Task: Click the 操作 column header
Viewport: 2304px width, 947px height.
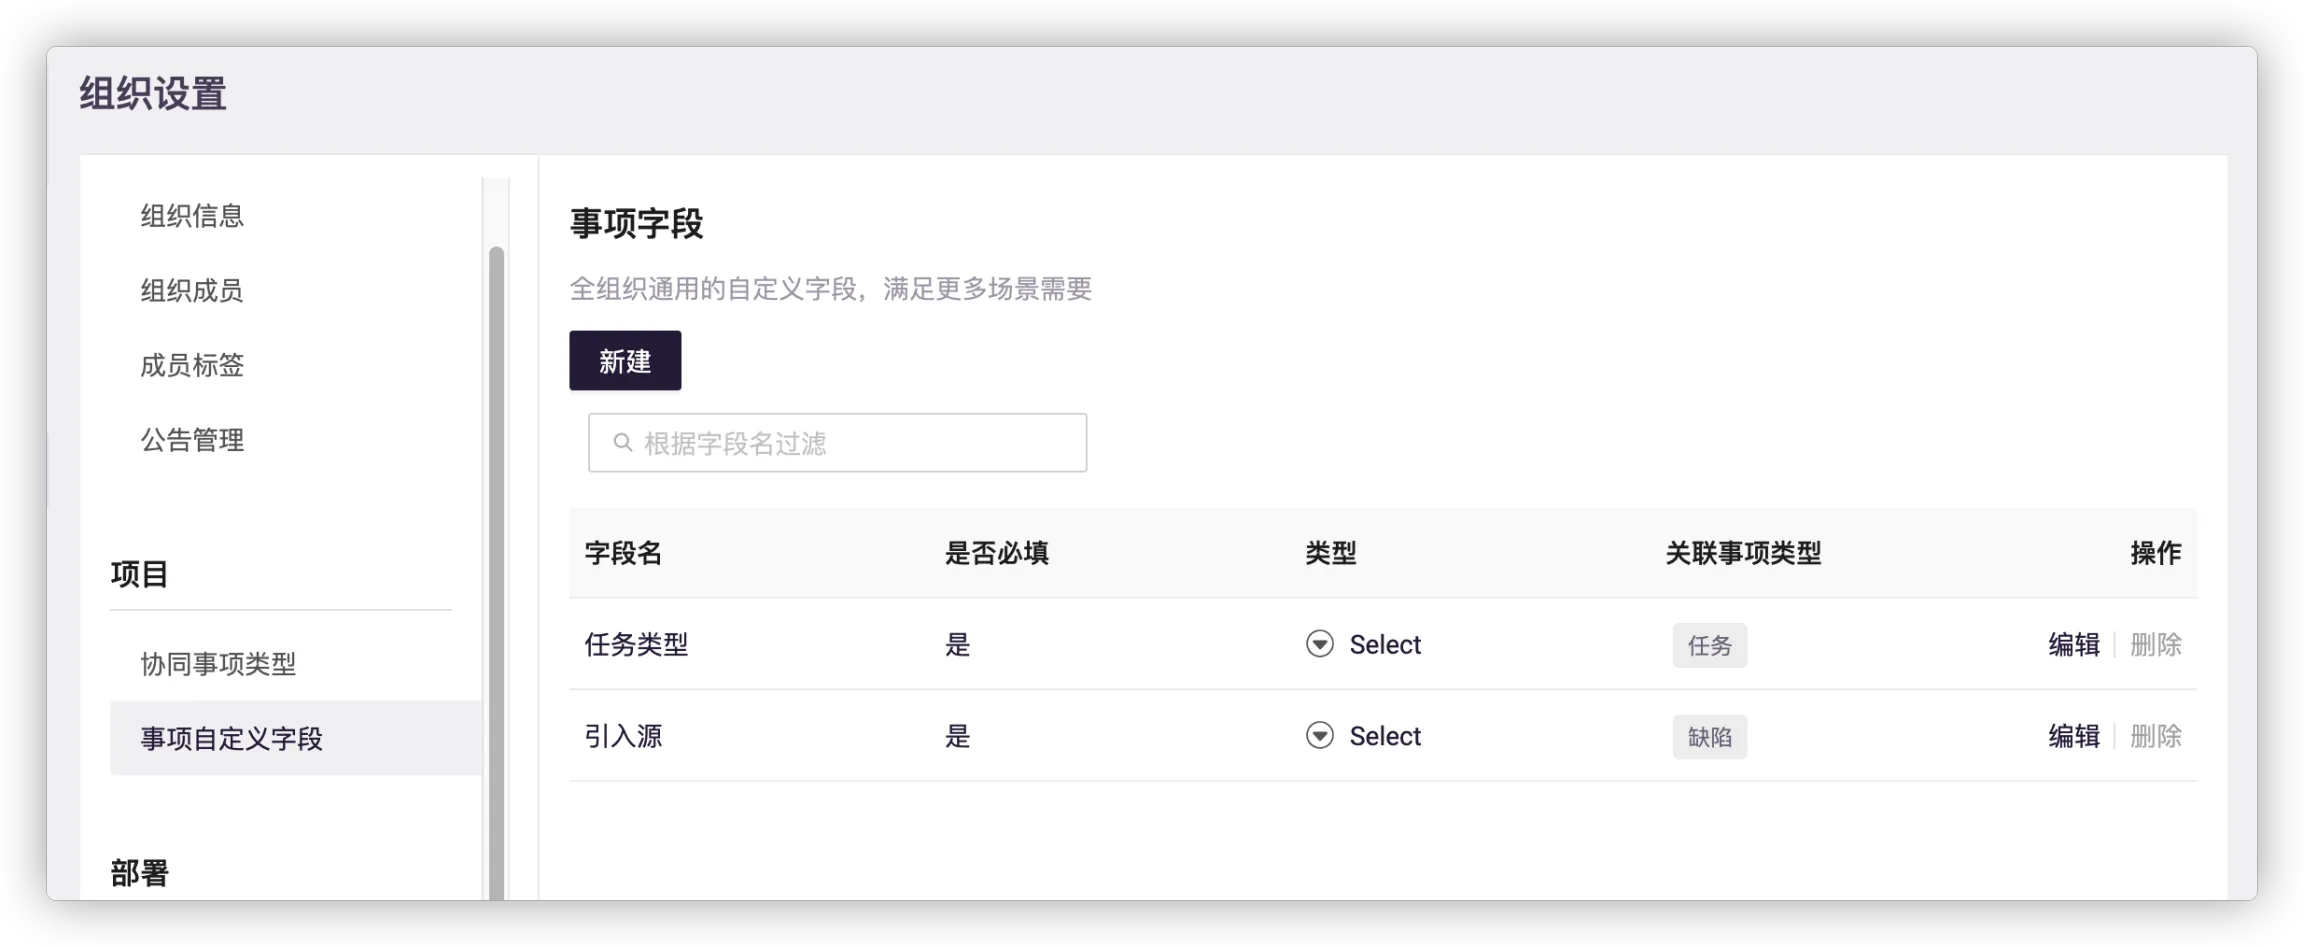Action: [x=2155, y=553]
